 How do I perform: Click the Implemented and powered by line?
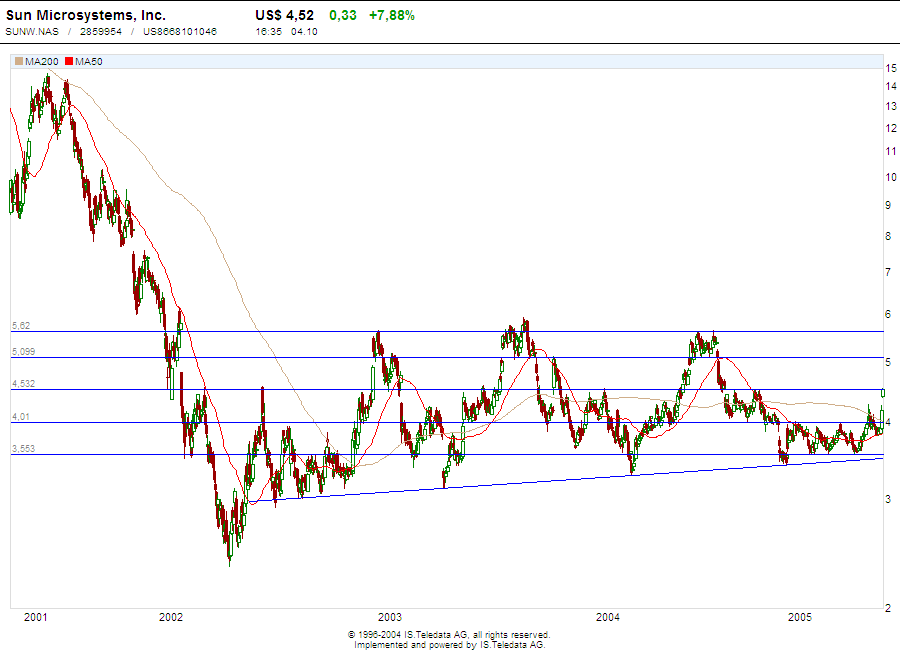click(x=449, y=645)
